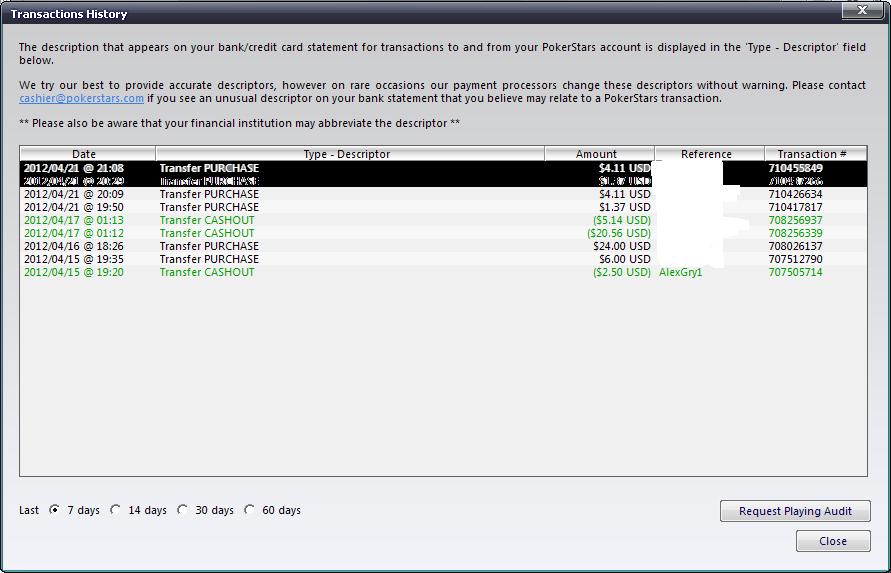Select row dated 2012/04/21 @ 19:50
The width and height of the screenshot is (891, 573).
click(x=443, y=207)
